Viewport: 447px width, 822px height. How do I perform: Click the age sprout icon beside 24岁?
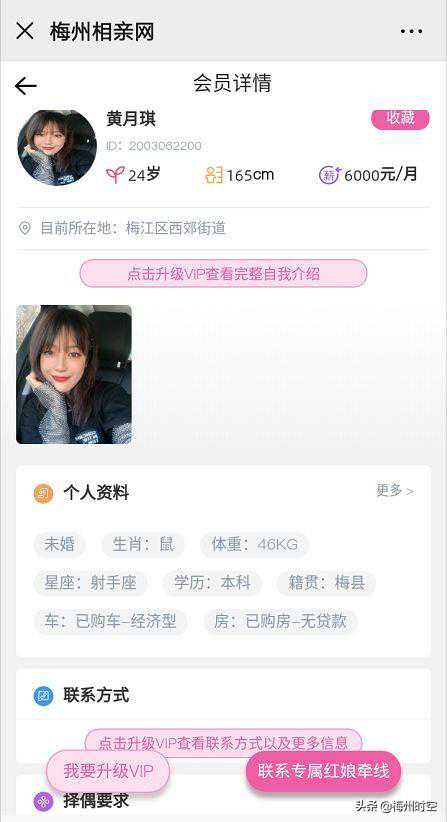115,174
